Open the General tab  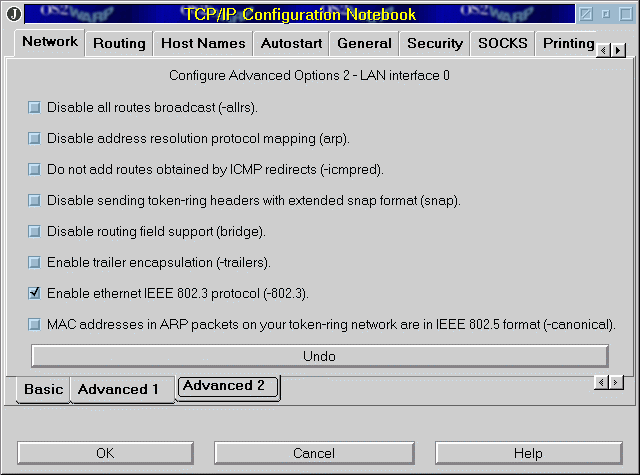(x=364, y=43)
